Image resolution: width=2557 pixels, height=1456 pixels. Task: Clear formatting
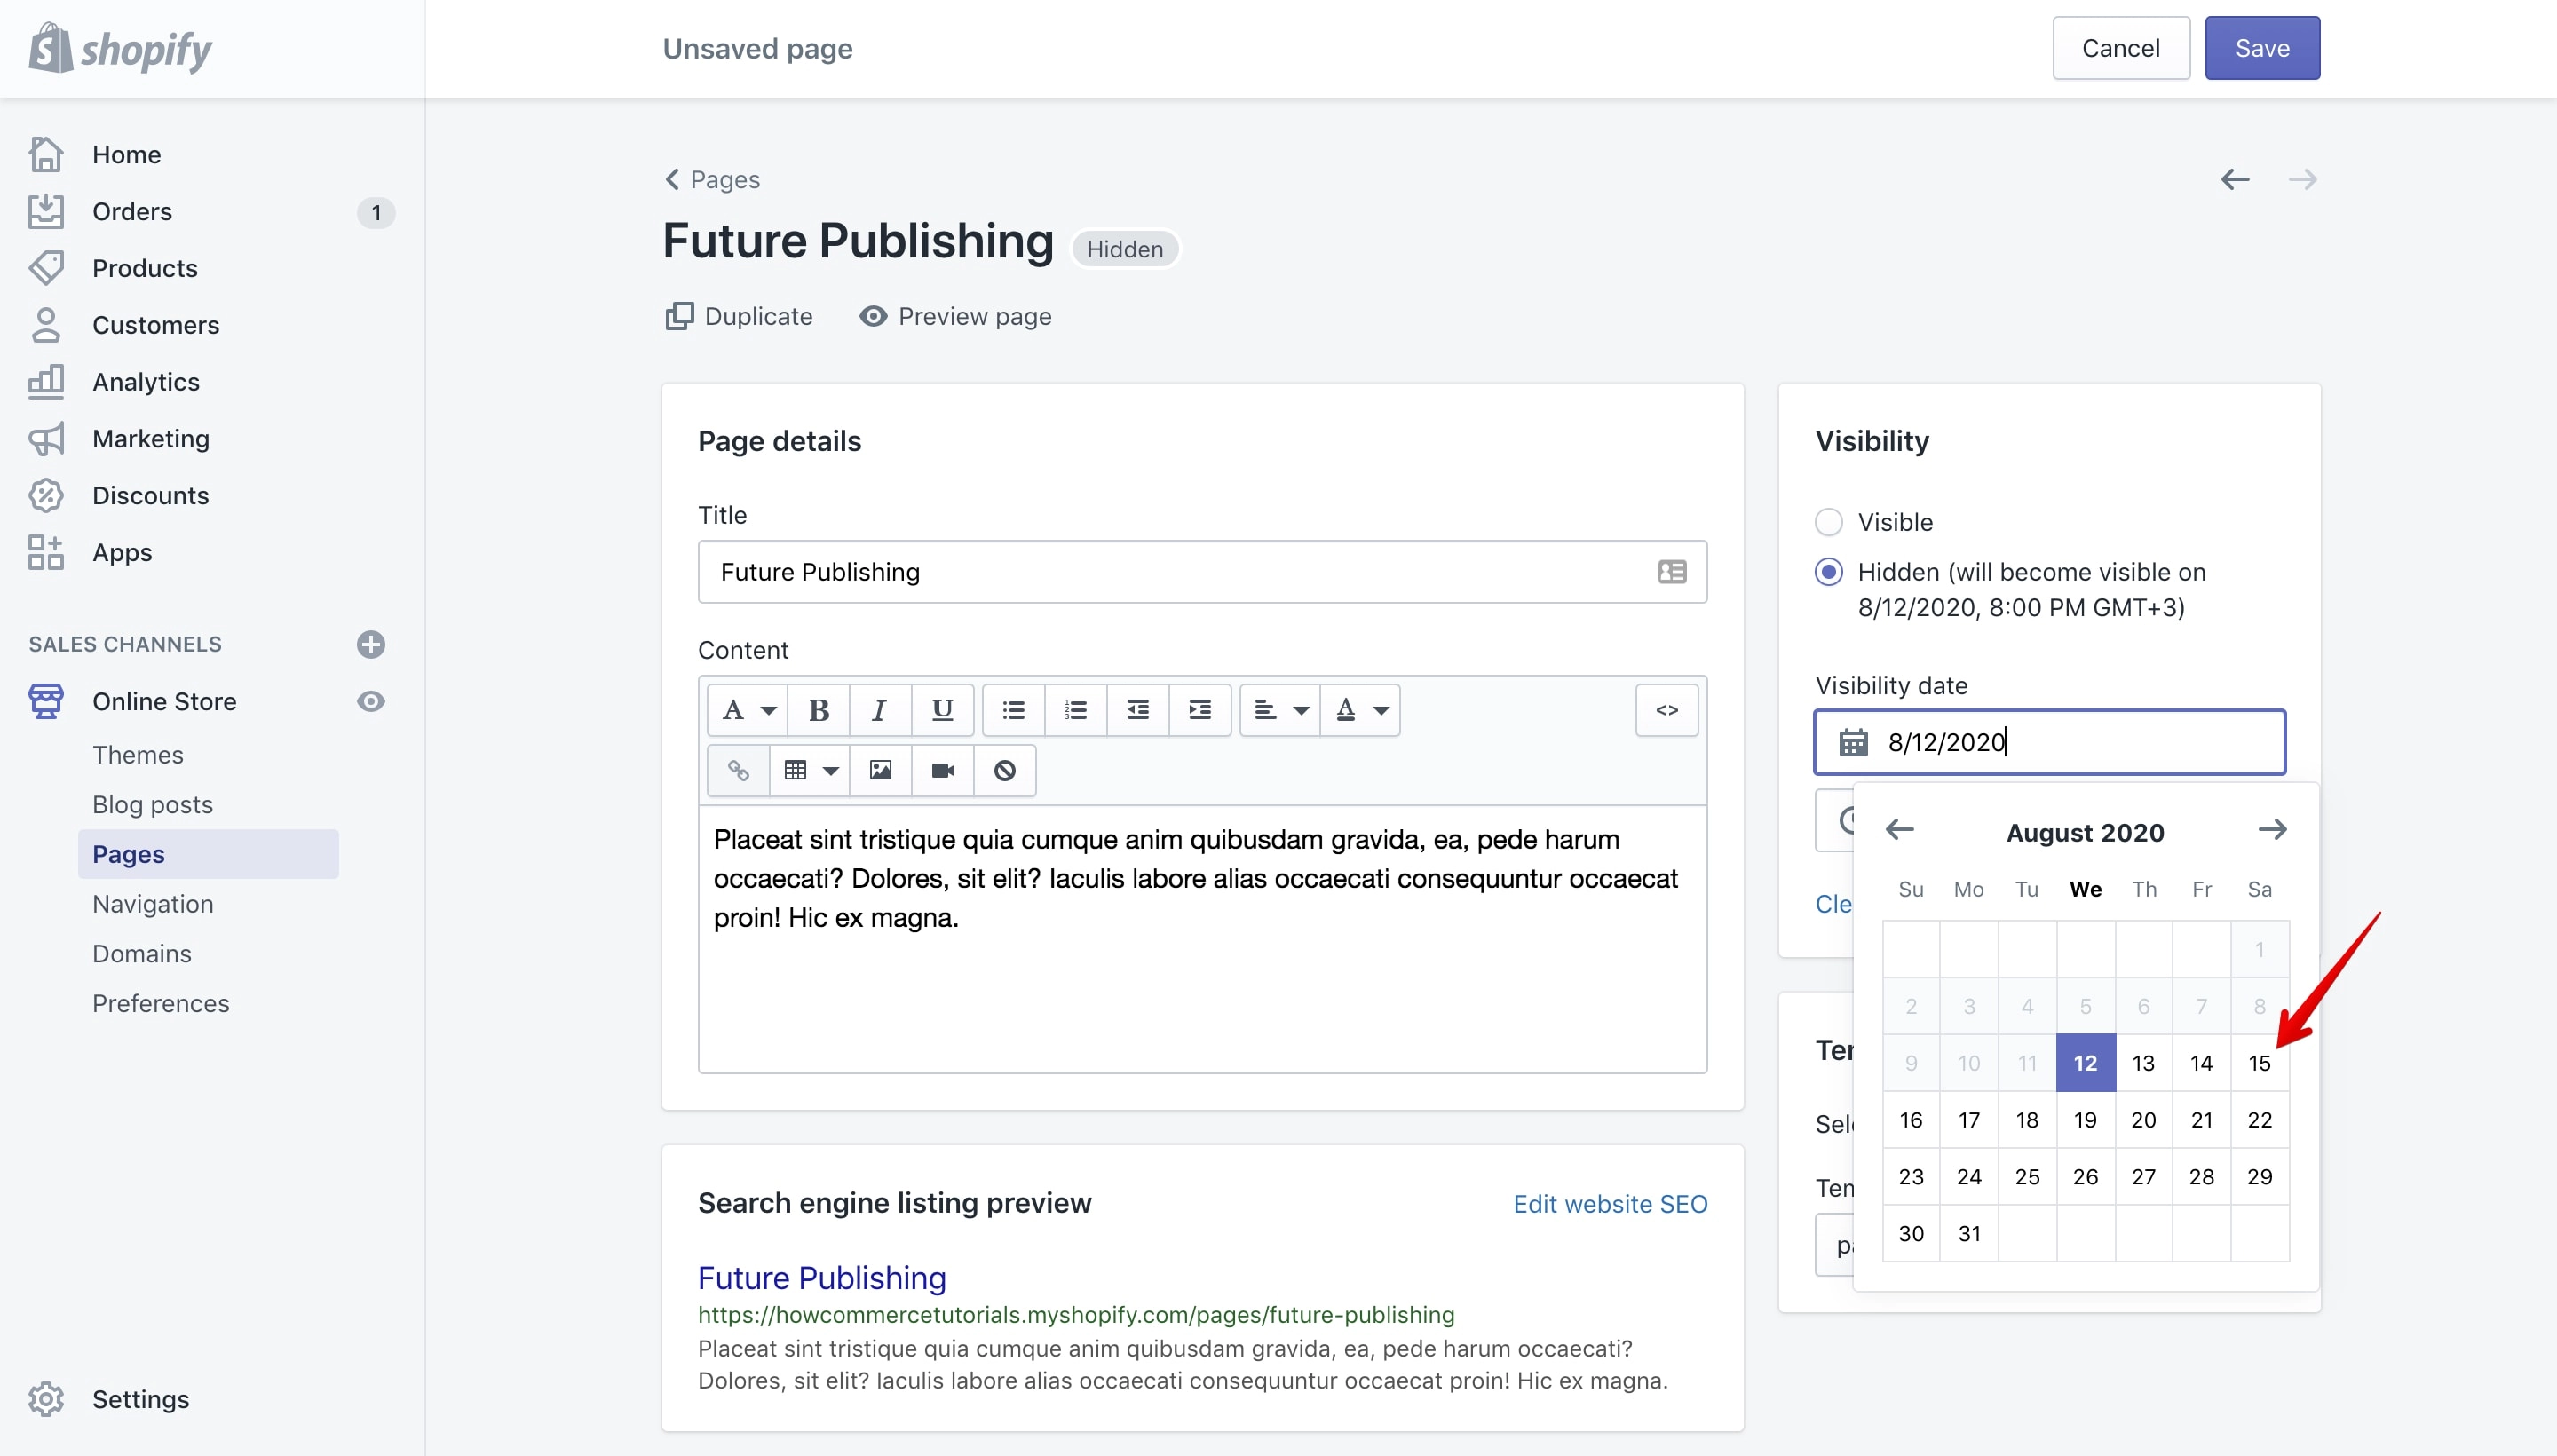(x=1004, y=770)
